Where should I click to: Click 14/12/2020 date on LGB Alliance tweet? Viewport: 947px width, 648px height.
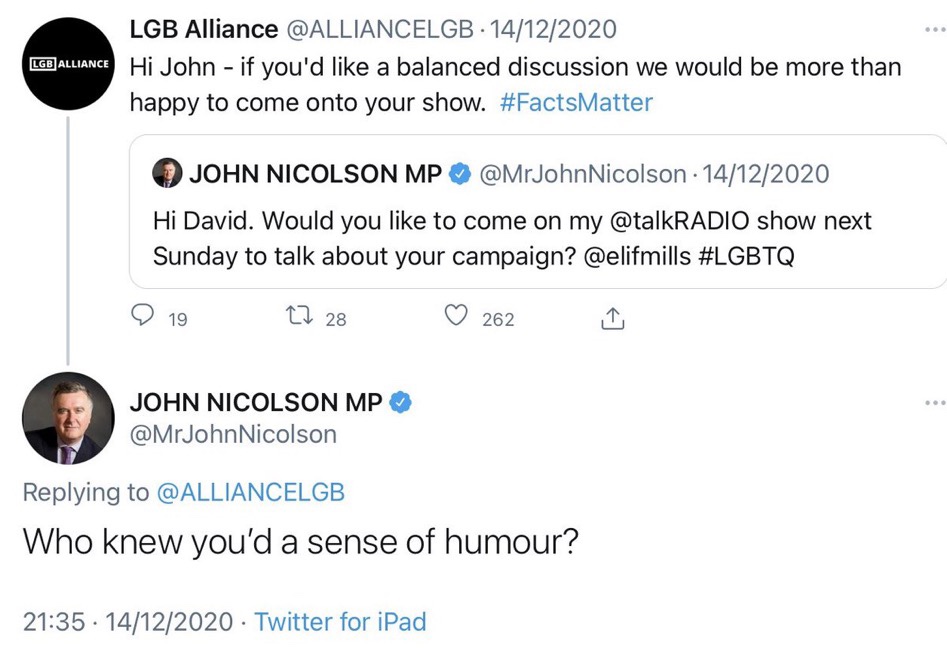[x=553, y=29]
